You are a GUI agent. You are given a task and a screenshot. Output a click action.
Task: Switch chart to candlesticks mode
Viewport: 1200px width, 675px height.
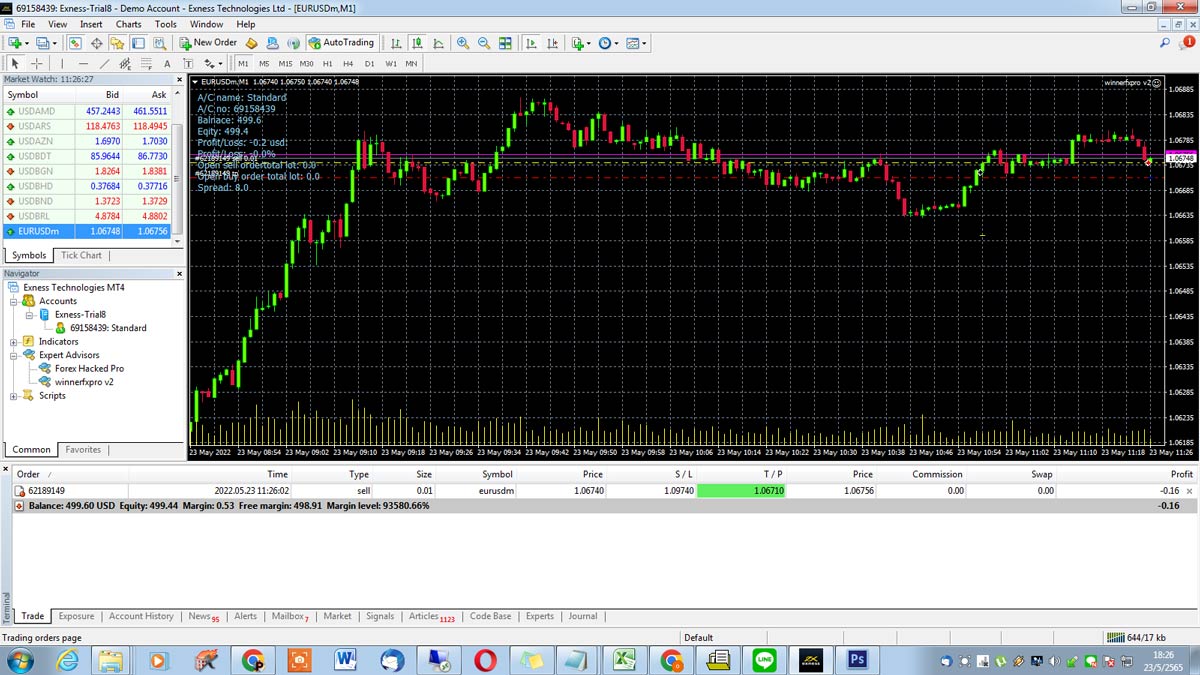[x=417, y=43]
